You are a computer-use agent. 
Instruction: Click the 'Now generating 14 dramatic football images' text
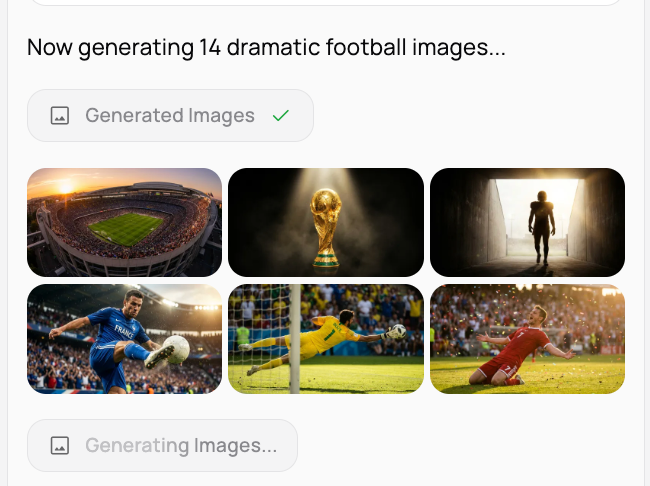[266, 47]
